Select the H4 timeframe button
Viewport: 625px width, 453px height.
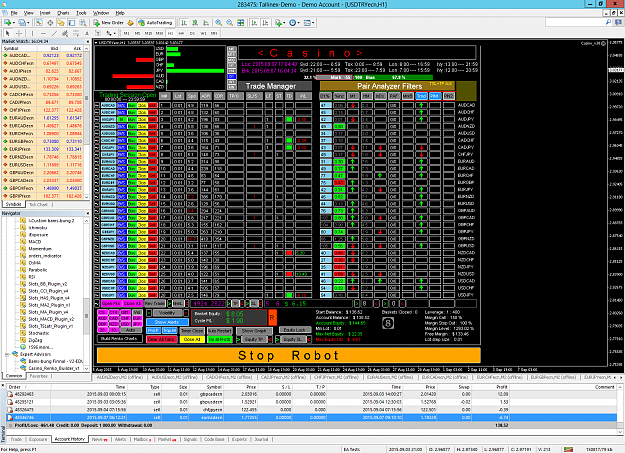click(x=181, y=33)
